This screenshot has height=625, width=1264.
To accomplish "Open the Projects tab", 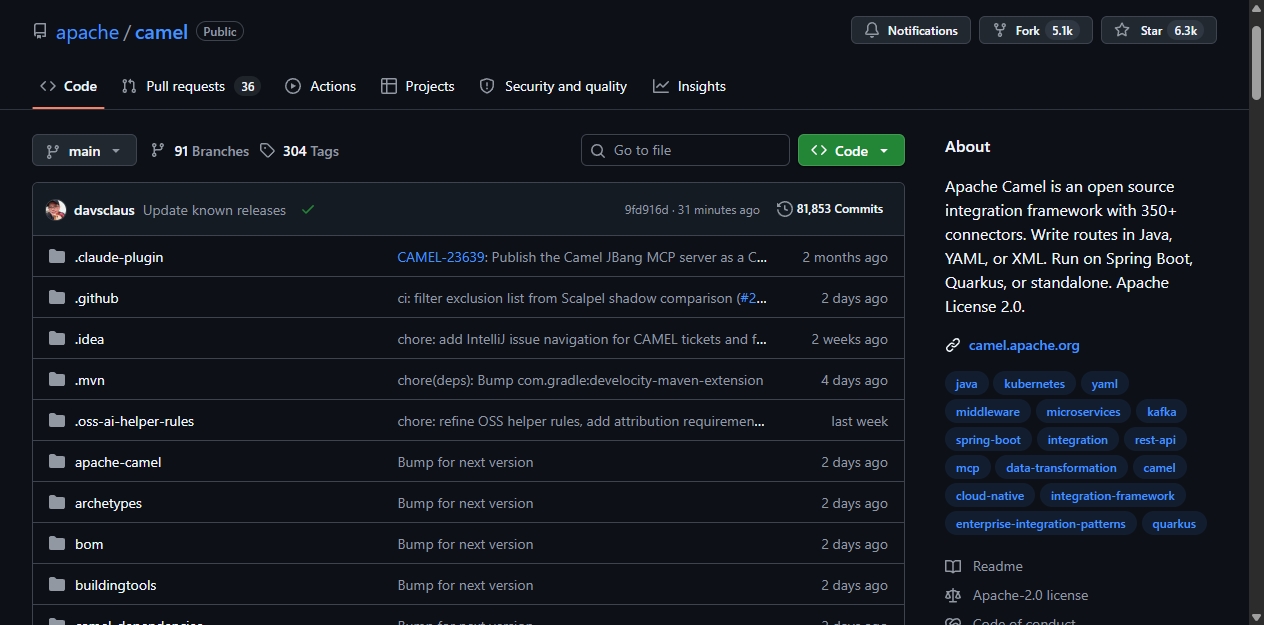I will pyautogui.click(x=418, y=87).
